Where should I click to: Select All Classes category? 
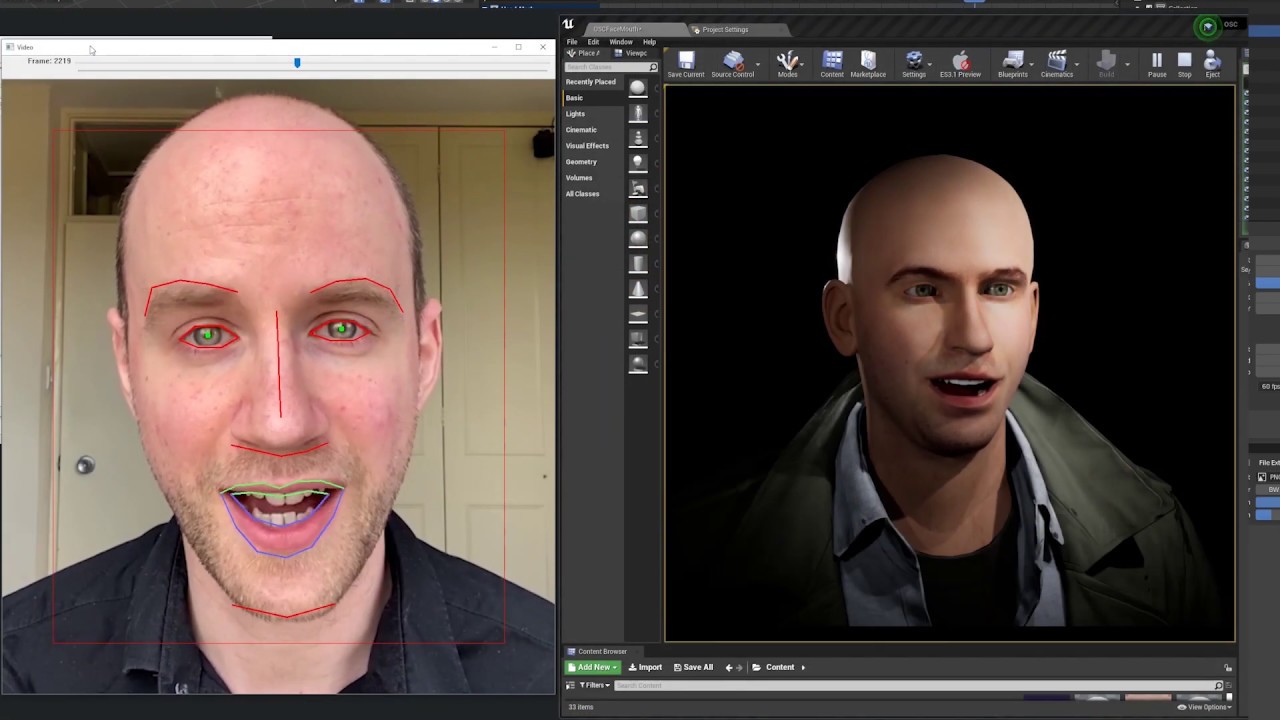point(583,194)
